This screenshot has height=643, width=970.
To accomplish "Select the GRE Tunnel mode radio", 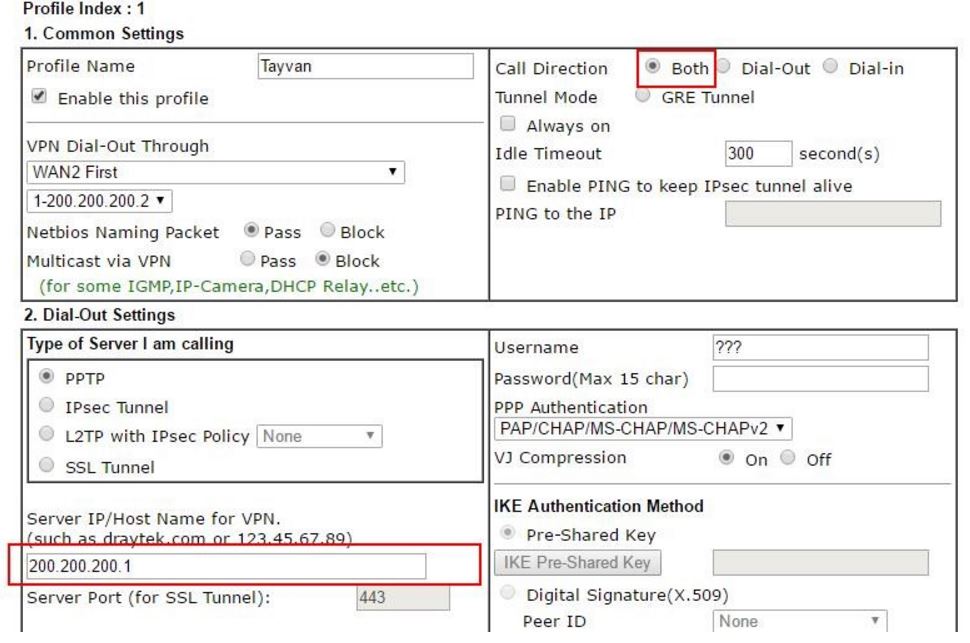I will (642, 97).
